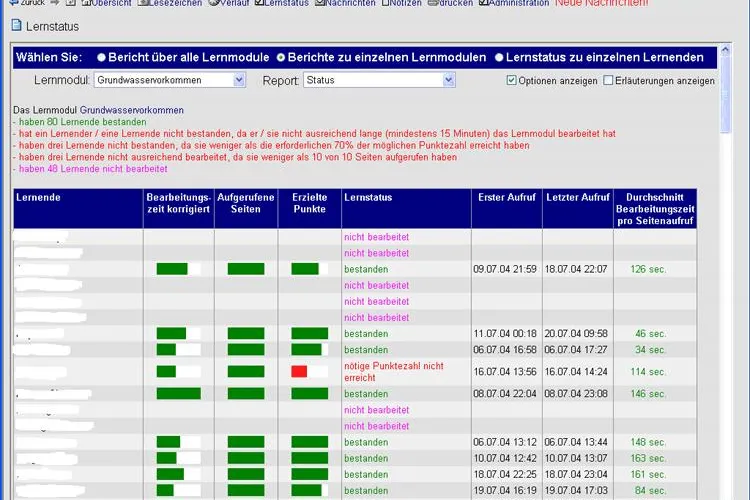
Task: Open the Lernmodul Grundwasservorkommen dropdown
Action: [170, 80]
